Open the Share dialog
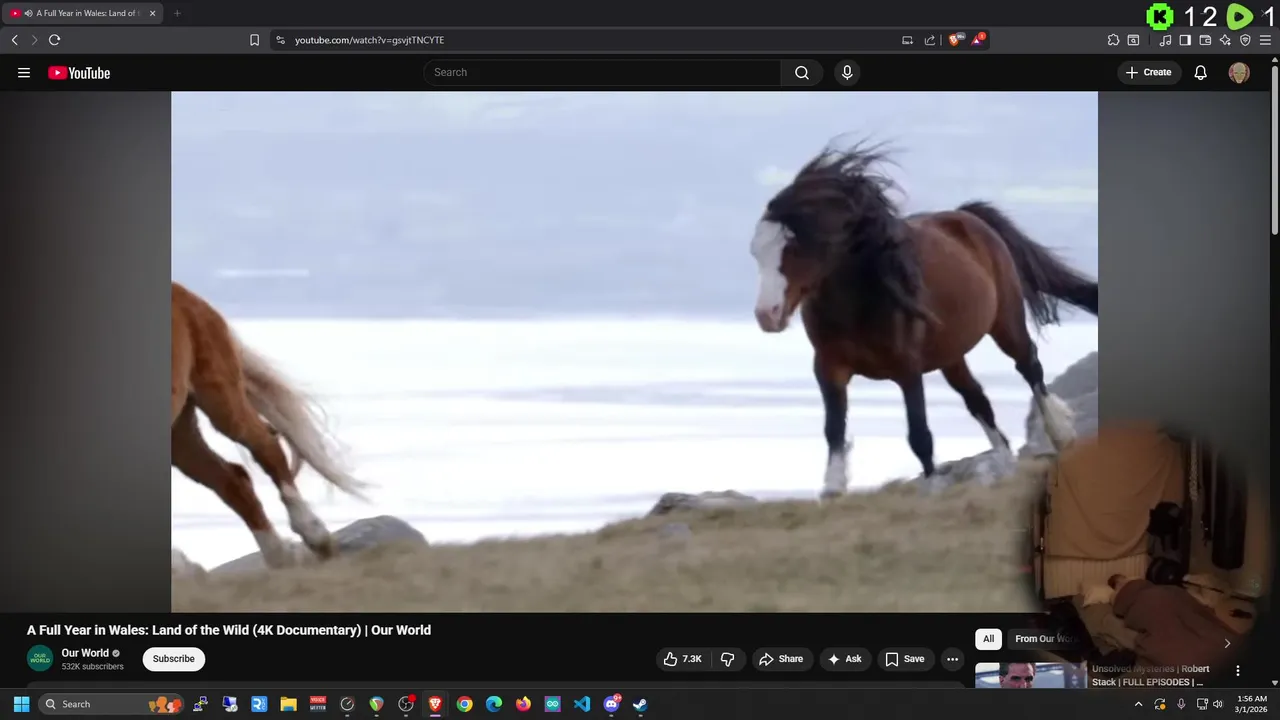Screen dimensions: 1280x720 click(781, 659)
